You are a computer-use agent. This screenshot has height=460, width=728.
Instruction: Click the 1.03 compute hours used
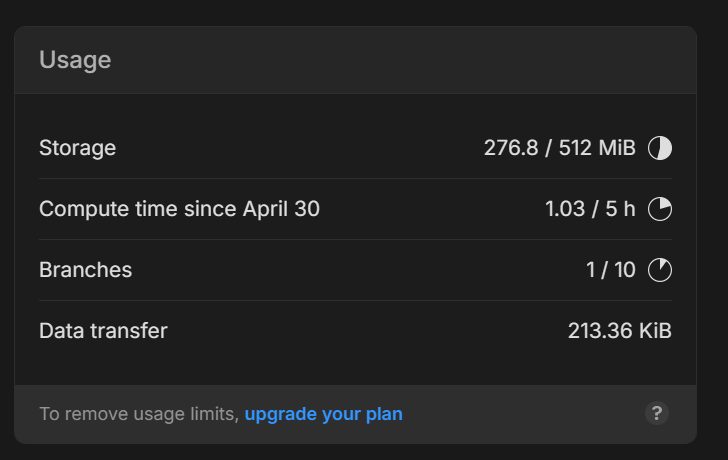point(565,209)
